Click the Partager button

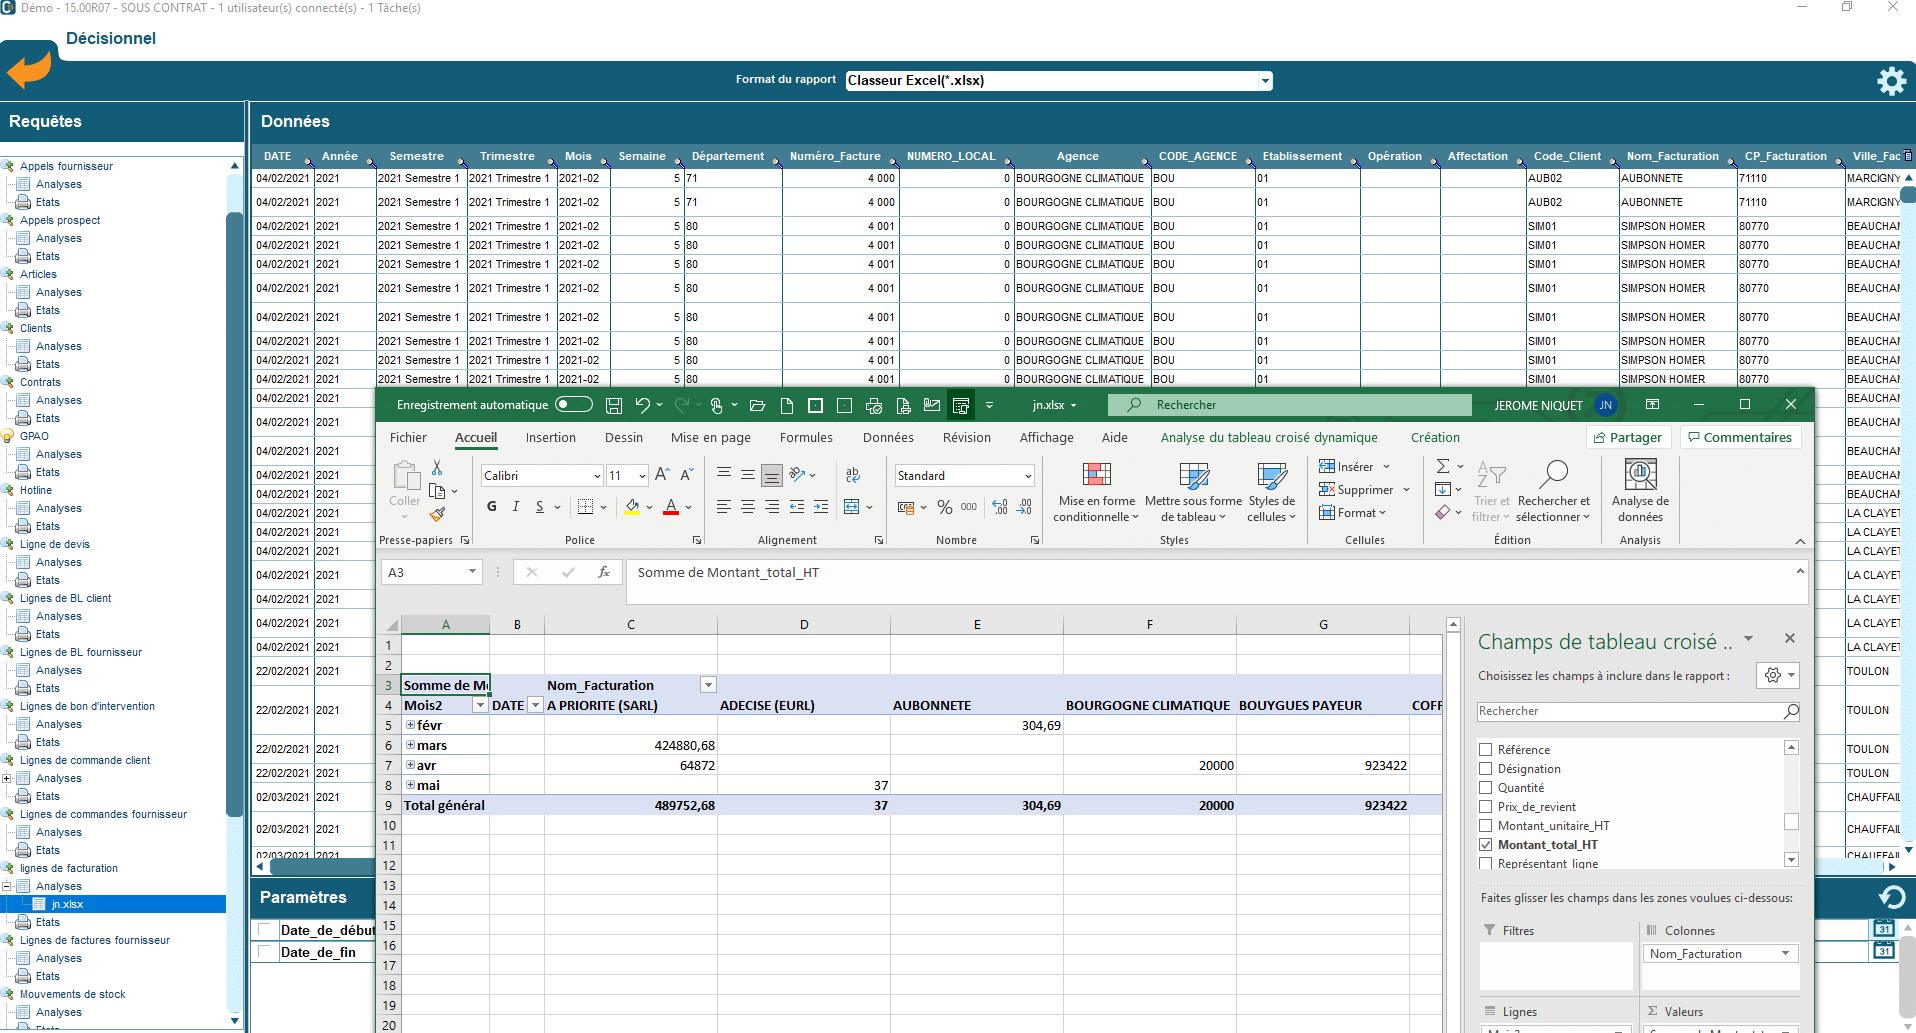coord(1628,438)
